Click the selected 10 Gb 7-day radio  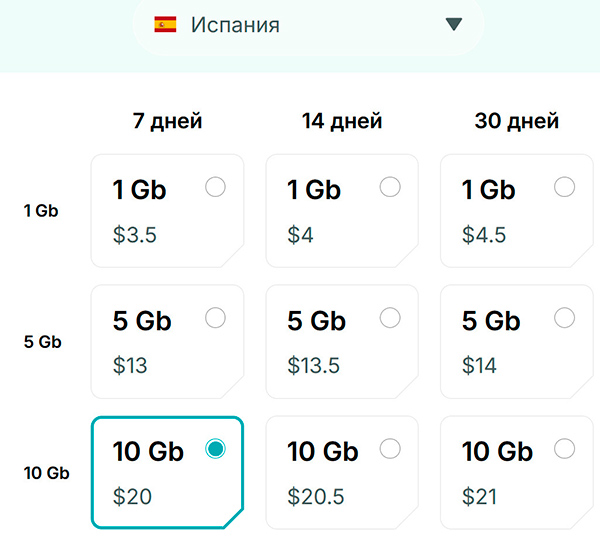coord(215,449)
